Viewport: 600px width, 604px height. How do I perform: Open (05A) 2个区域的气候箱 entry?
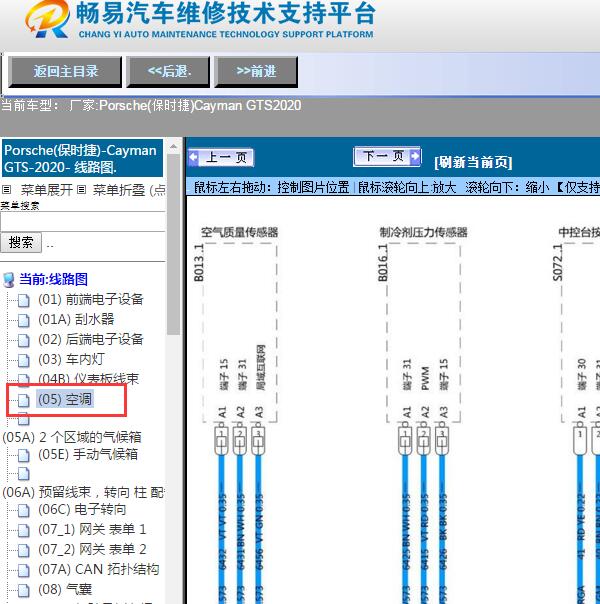pos(72,437)
